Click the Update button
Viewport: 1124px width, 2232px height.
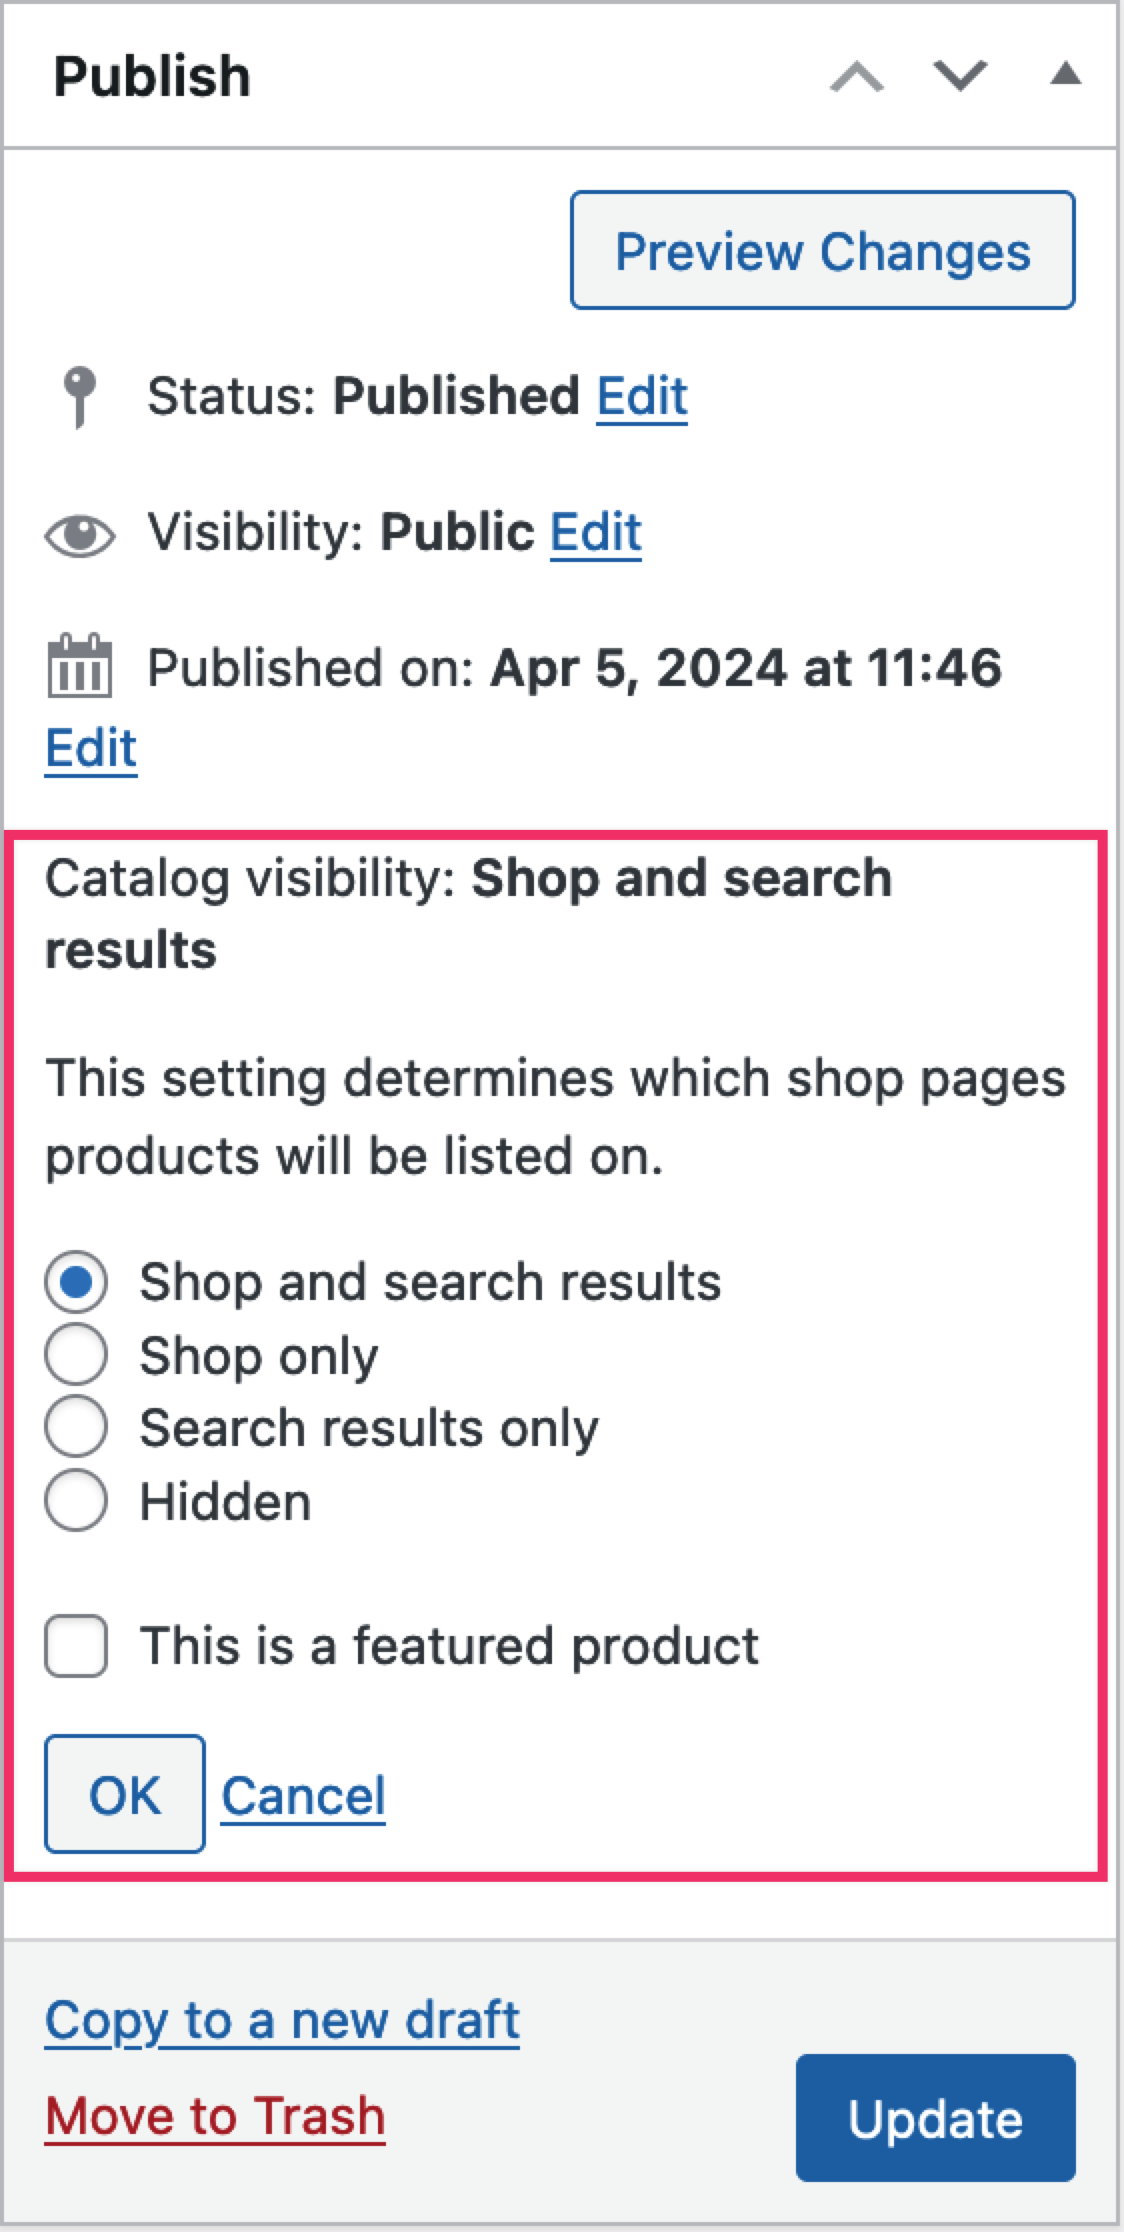tap(934, 2115)
